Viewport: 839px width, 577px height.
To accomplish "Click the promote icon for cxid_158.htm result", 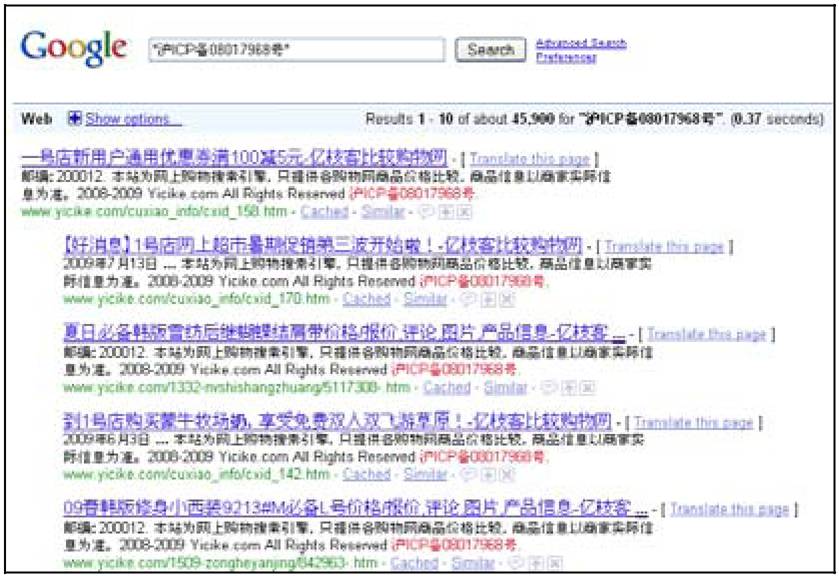I will 445,212.
